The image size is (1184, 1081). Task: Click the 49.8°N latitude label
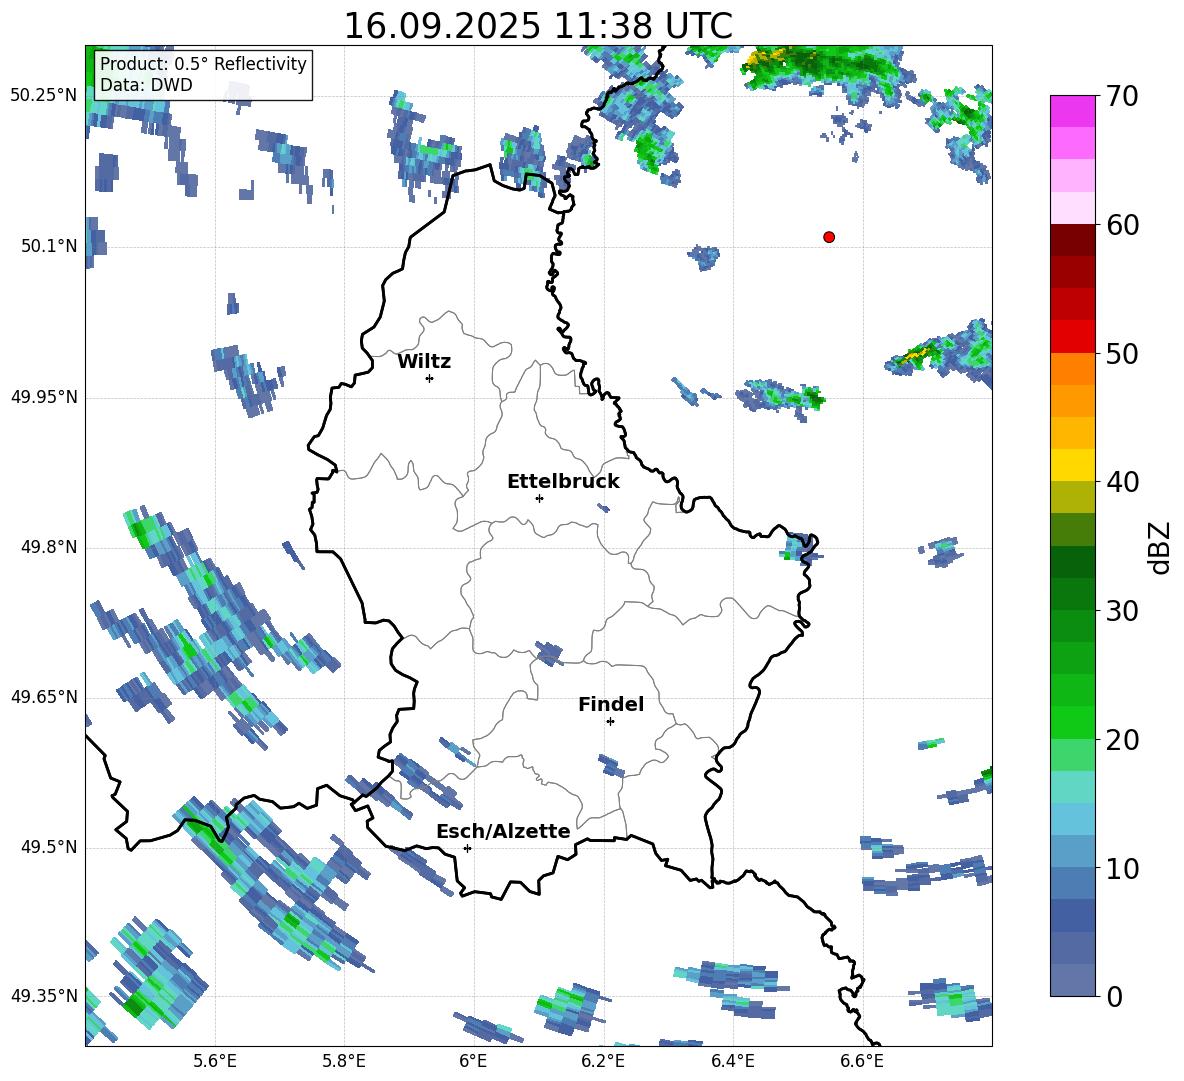pos(49,547)
